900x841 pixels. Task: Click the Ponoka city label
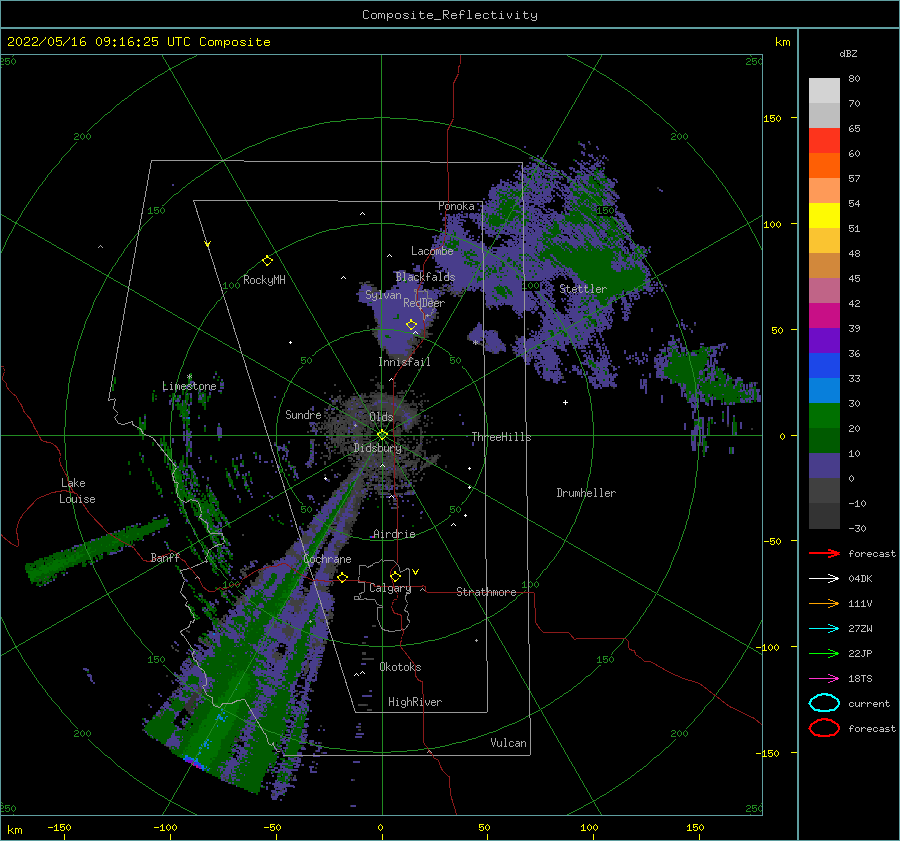(x=456, y=206)
